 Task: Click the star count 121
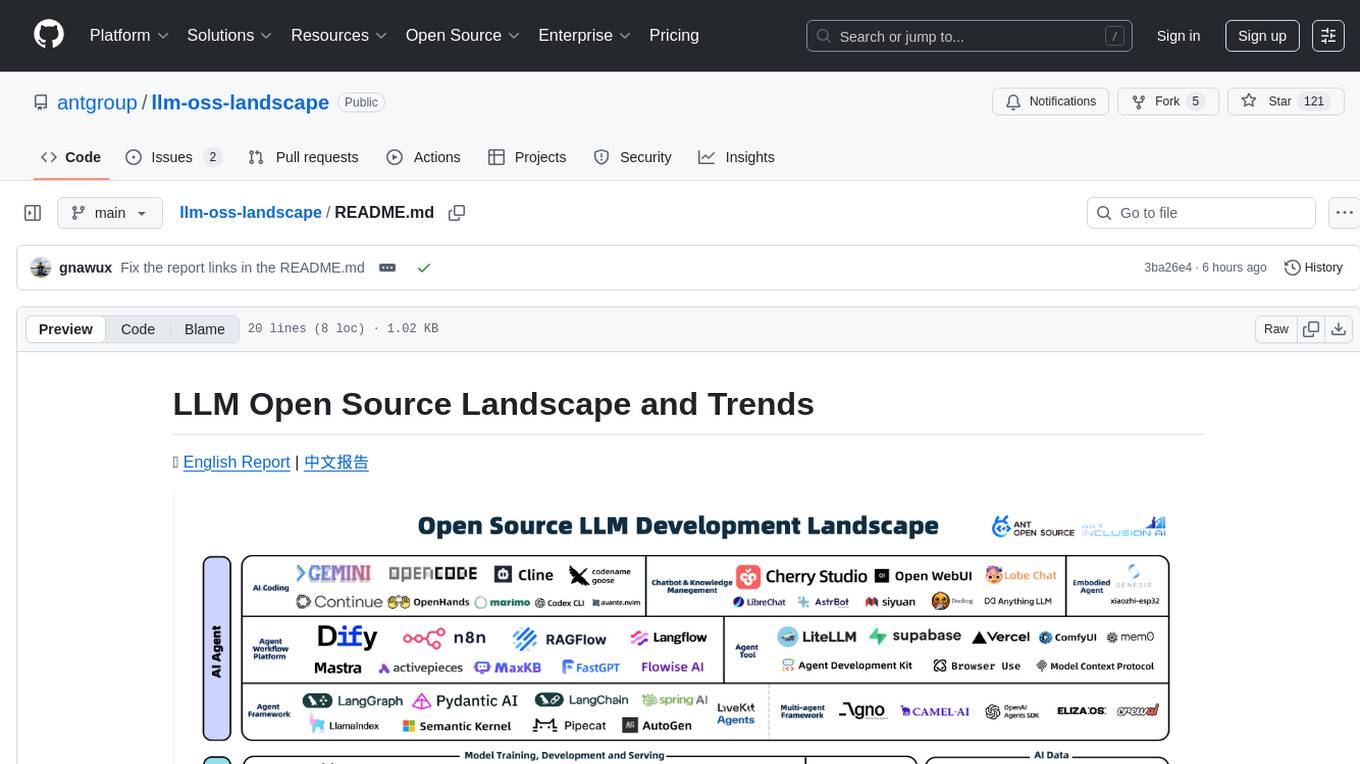coord(1314,101)
